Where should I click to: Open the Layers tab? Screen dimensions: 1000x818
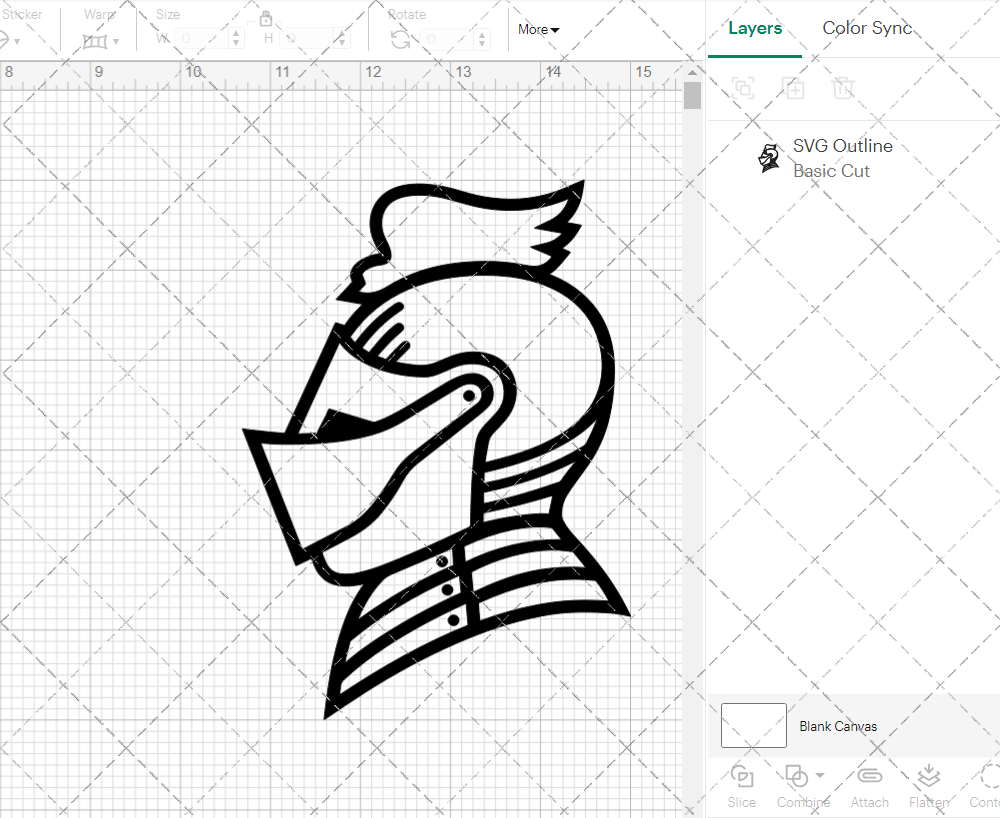(755, 28)
